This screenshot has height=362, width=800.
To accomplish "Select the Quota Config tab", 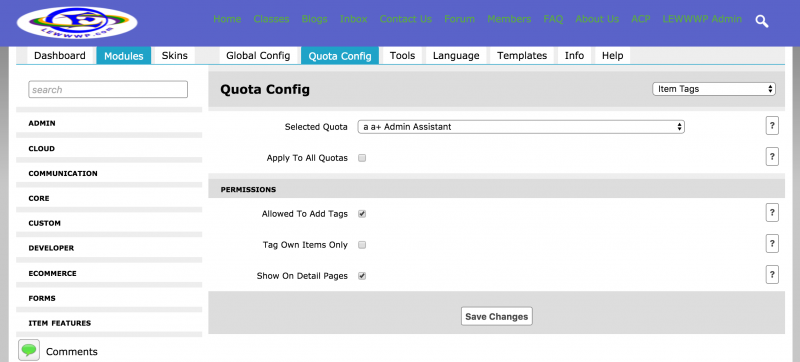I will (x=340, y=56).
